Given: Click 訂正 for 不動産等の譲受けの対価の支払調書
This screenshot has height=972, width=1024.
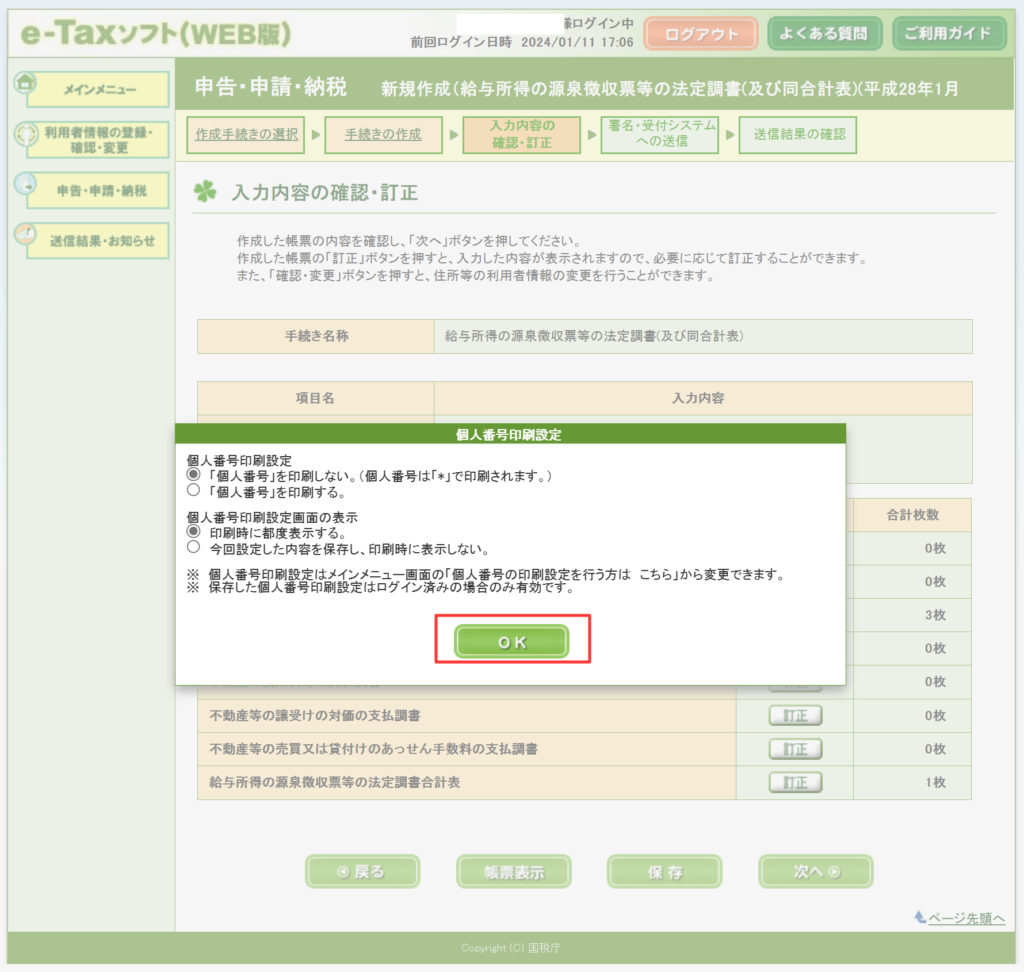Looking at the screenshot, I should [795, 716].
